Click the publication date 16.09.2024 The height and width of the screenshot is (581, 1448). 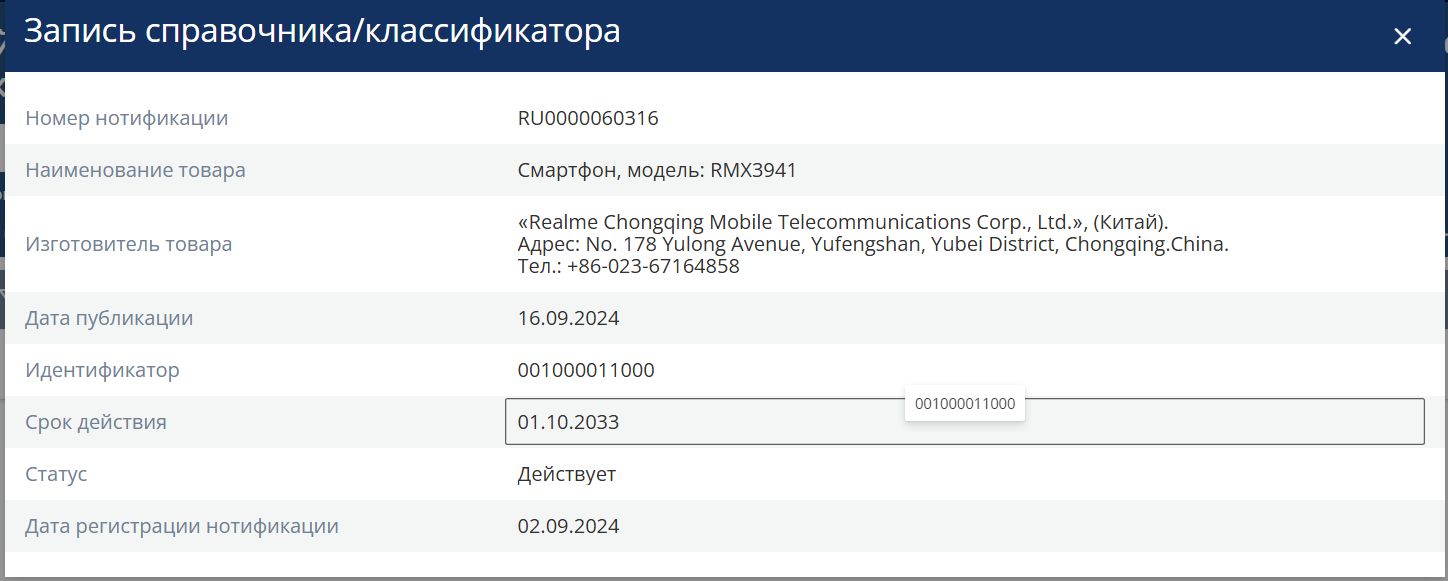(568, 318)
